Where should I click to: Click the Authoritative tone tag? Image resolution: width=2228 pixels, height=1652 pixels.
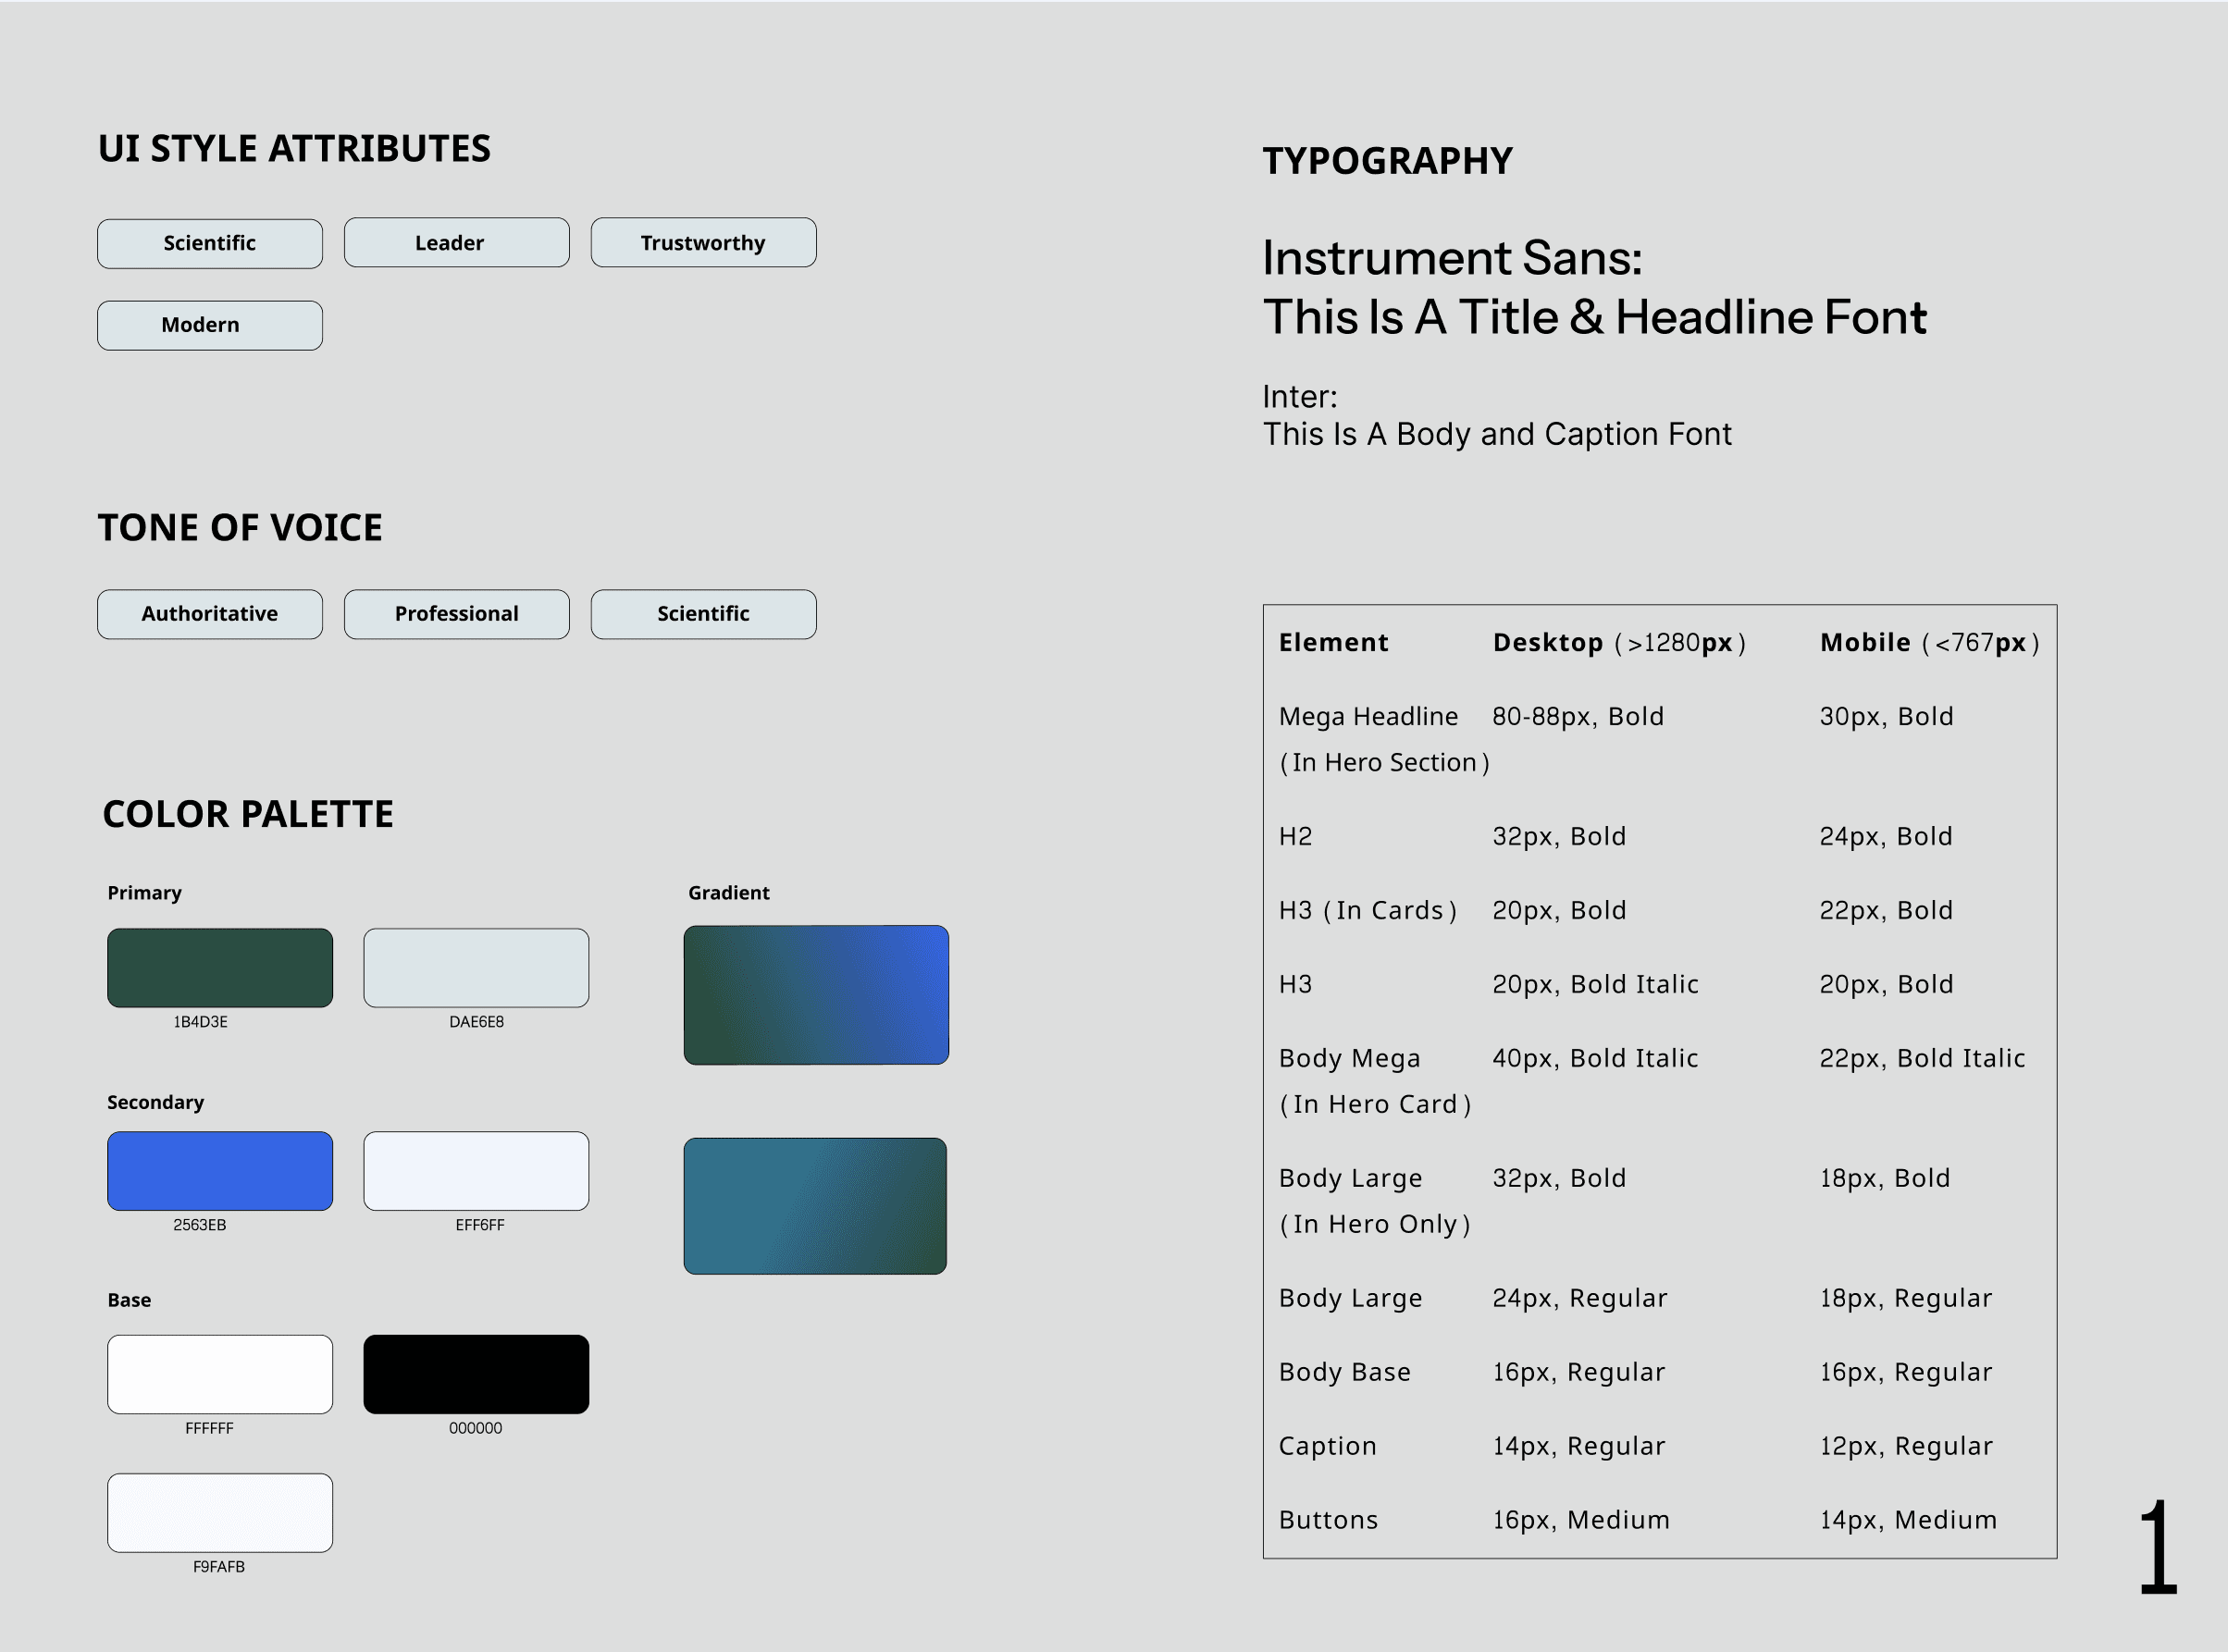pos(209,614)
